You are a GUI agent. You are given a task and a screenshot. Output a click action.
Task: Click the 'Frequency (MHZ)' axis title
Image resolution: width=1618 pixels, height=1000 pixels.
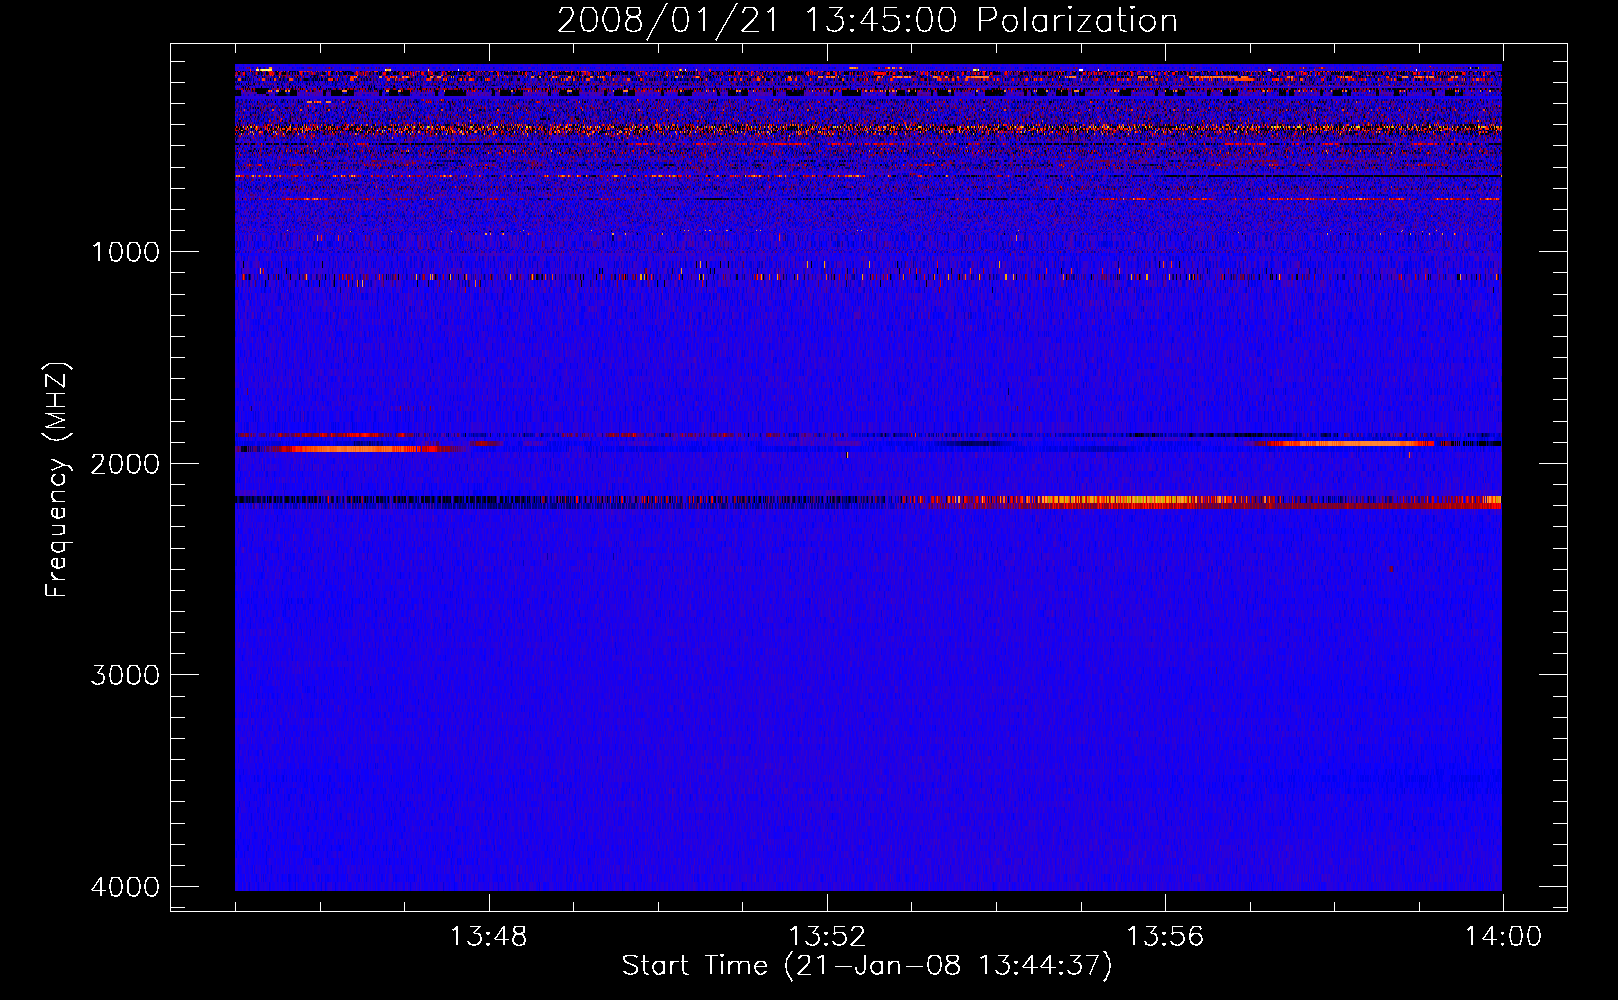[58, 479]
